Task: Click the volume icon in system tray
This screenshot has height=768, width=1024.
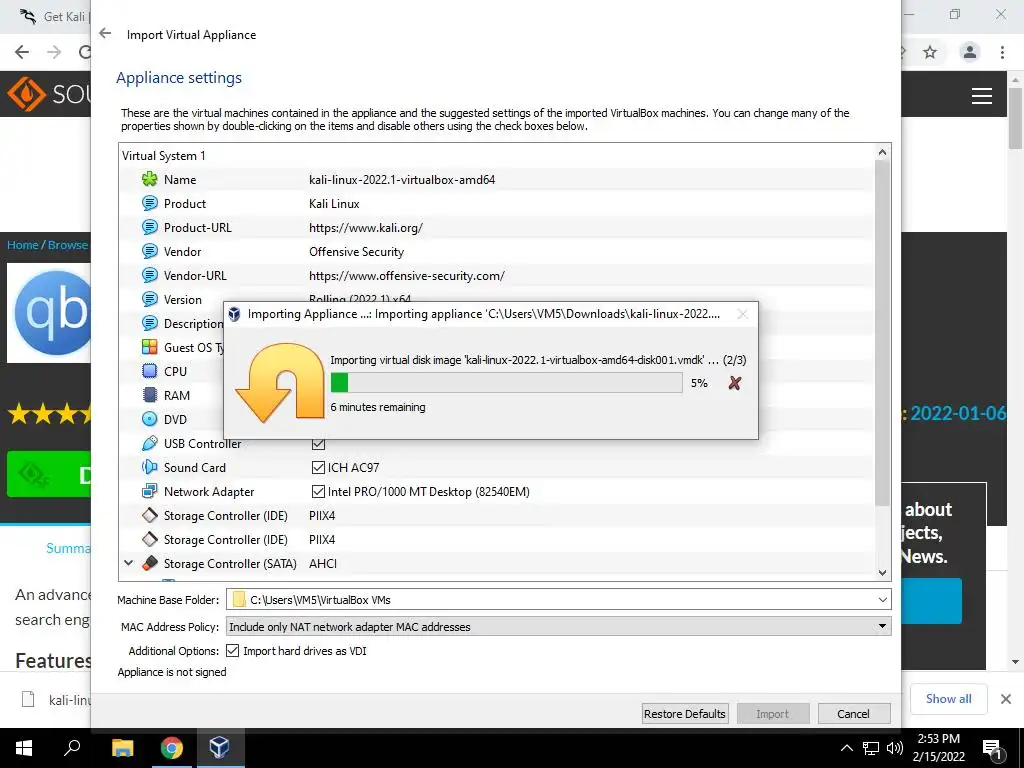Action: [x=895, y=748]
